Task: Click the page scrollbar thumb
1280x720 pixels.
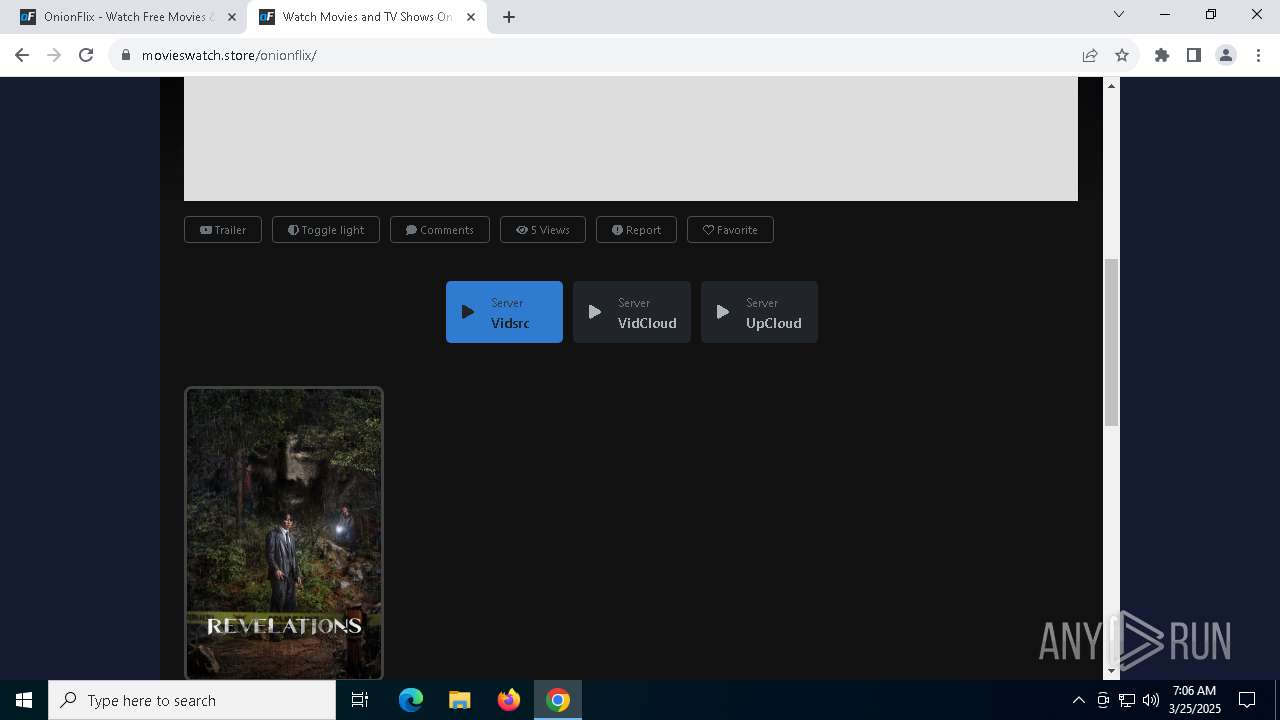Action: pyautogui.click(x=1111, y=342)
